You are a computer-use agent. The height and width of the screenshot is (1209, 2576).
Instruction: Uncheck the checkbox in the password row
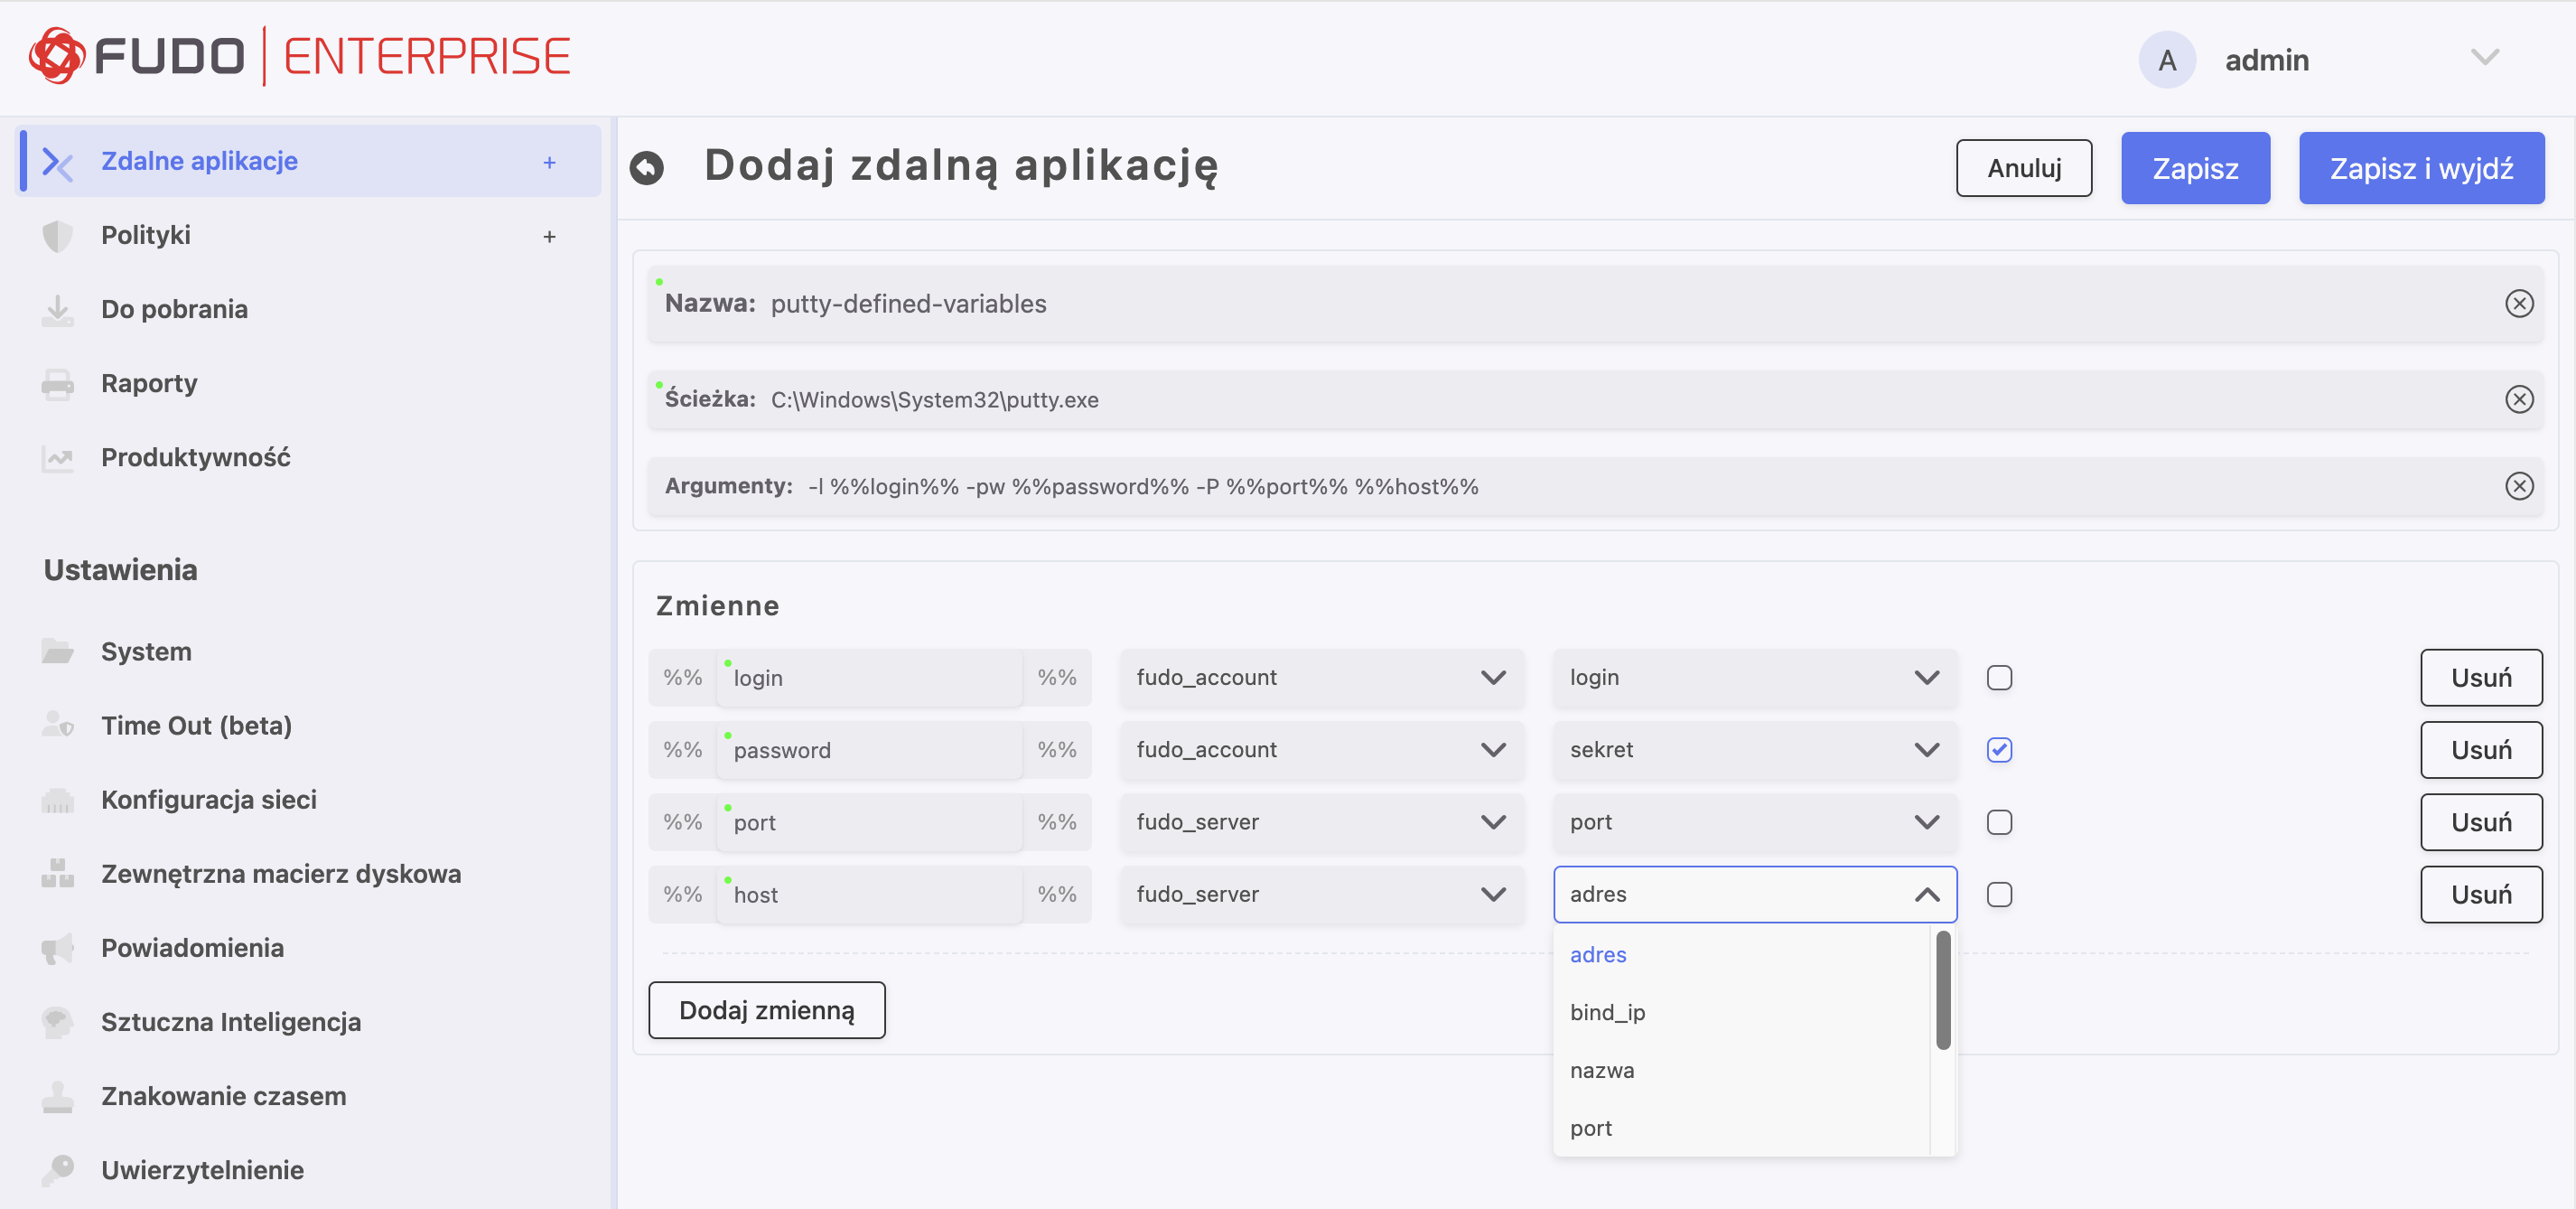pyautogui.click(x=1998, y=749)
